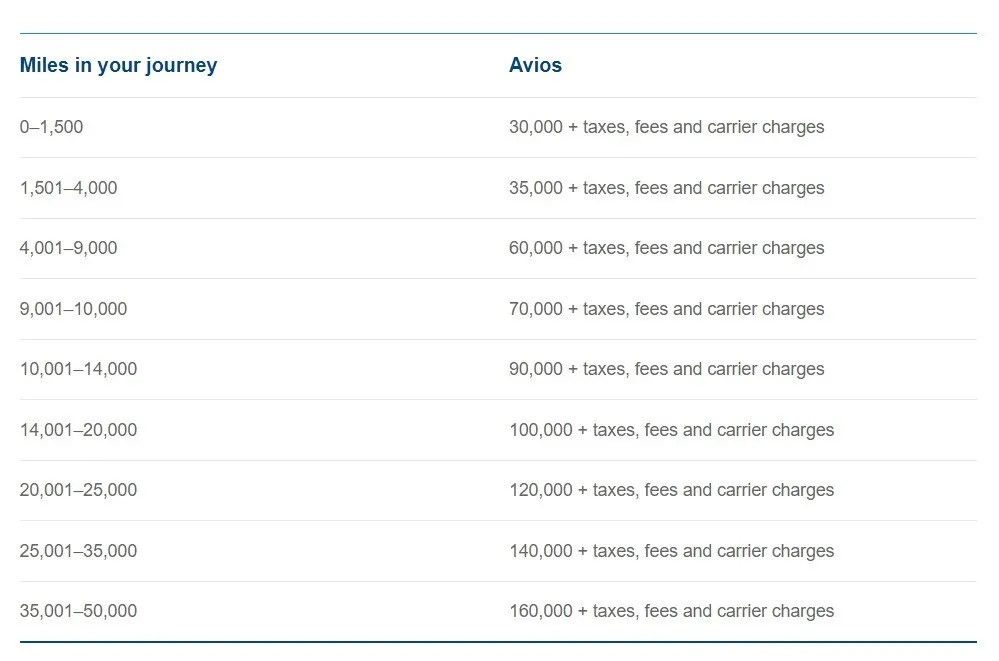Select the 0–1,500 miles range cell

click(52, 128)
